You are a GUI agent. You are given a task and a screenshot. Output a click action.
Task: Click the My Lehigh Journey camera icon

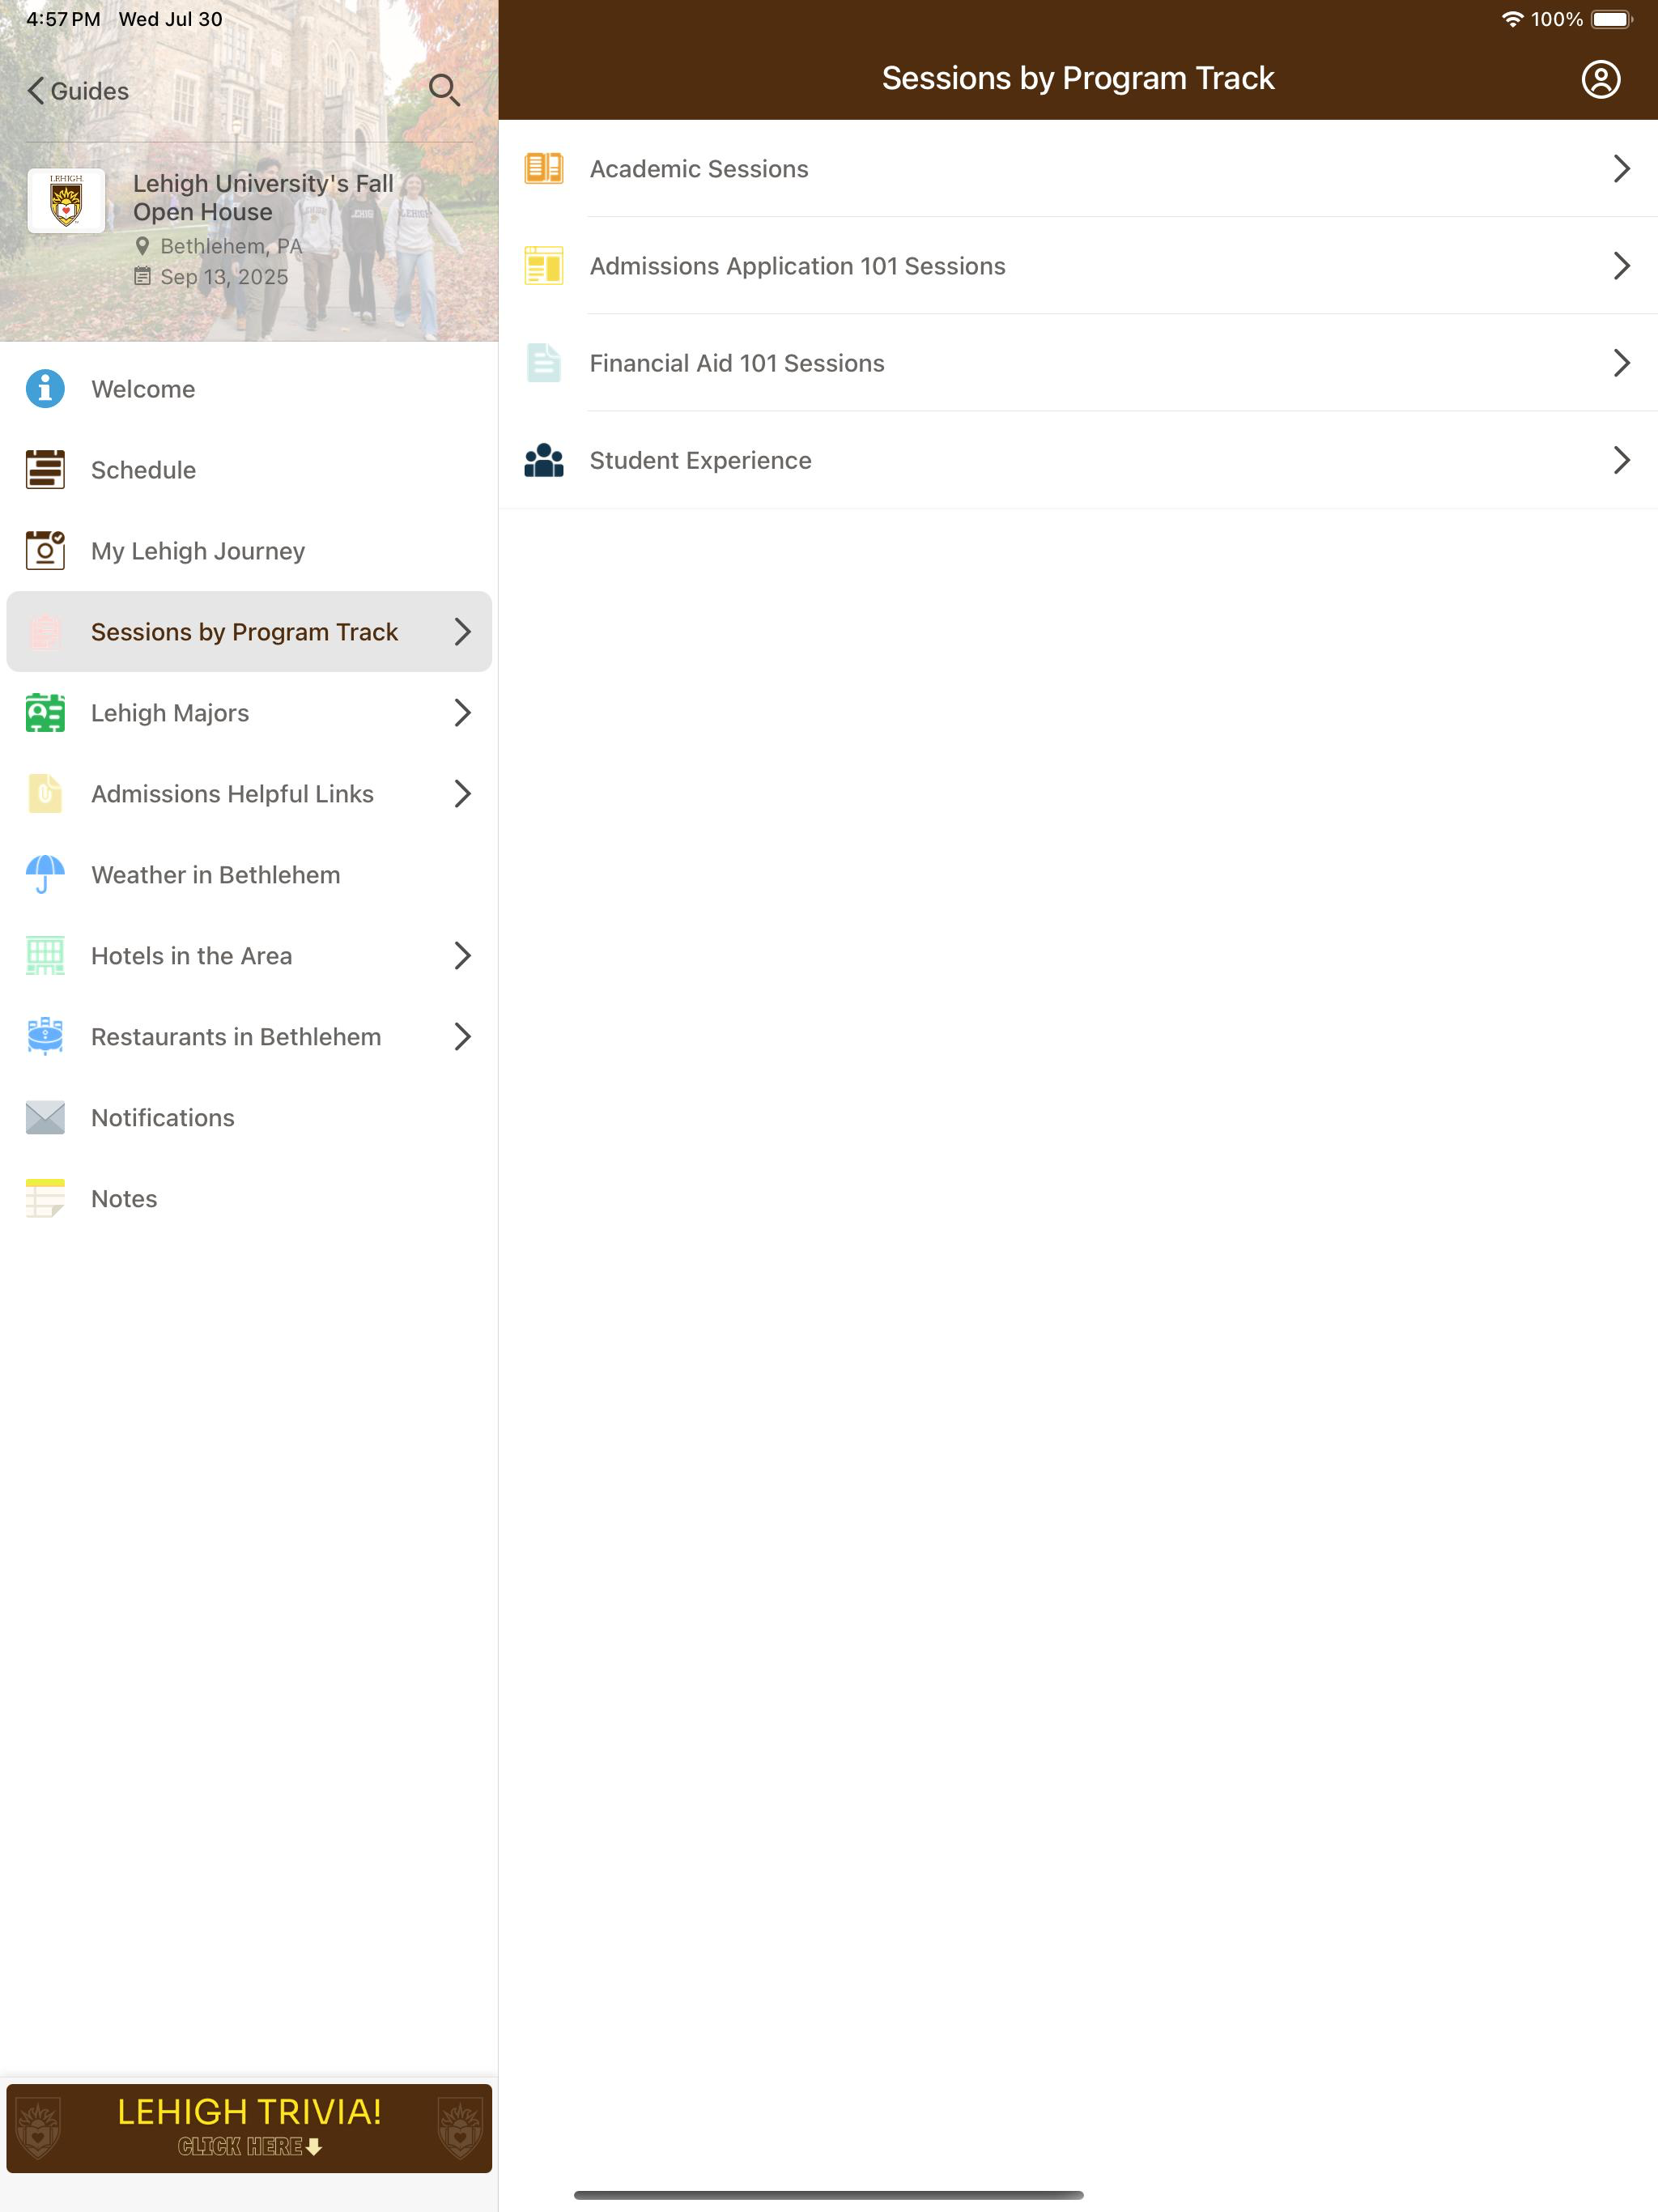[x=45, y=551]
